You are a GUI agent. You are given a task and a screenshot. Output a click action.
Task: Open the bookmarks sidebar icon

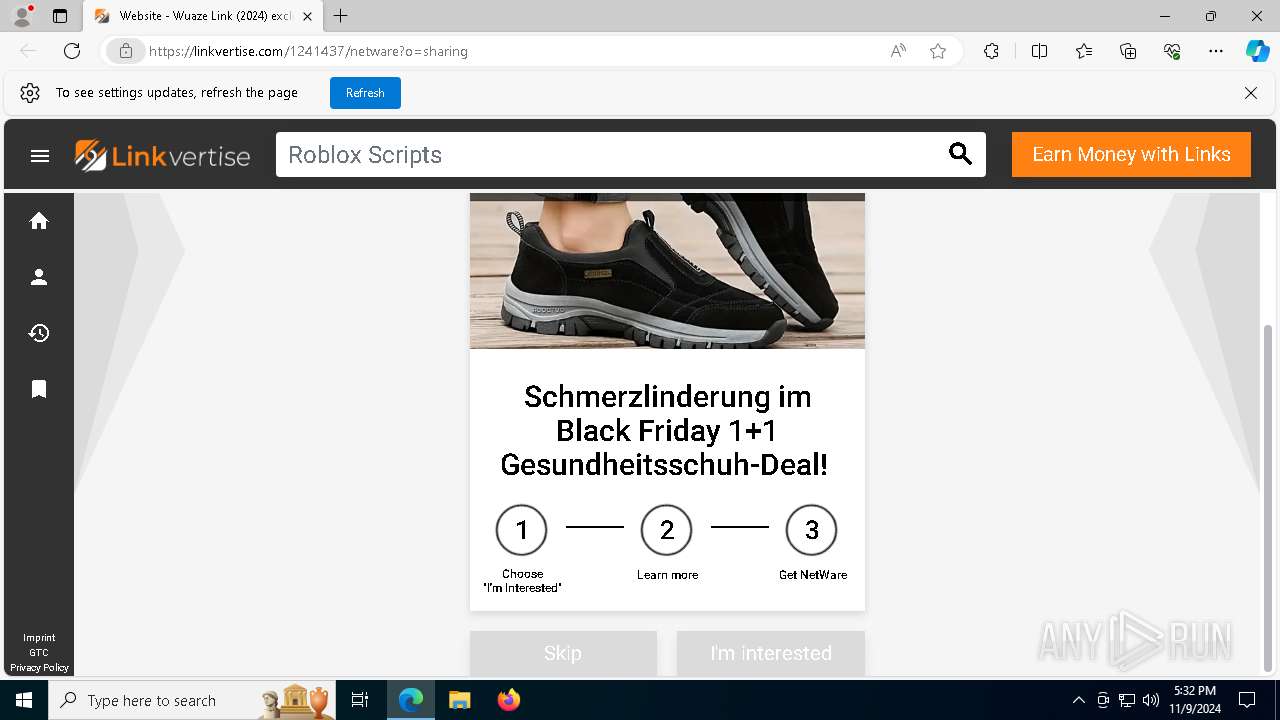click(x=39, y=389)
